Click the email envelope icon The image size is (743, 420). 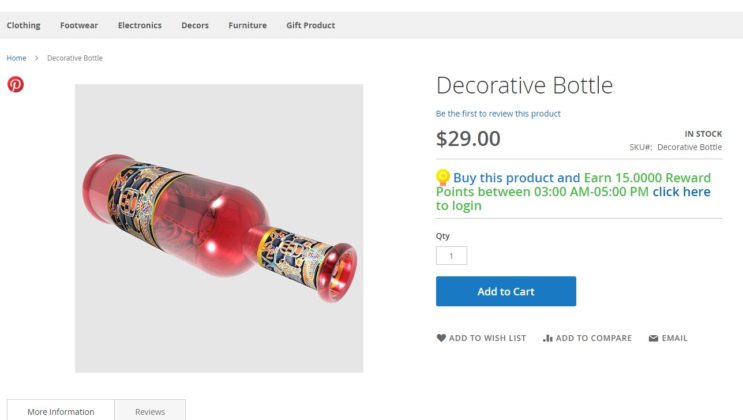point(653,338)
